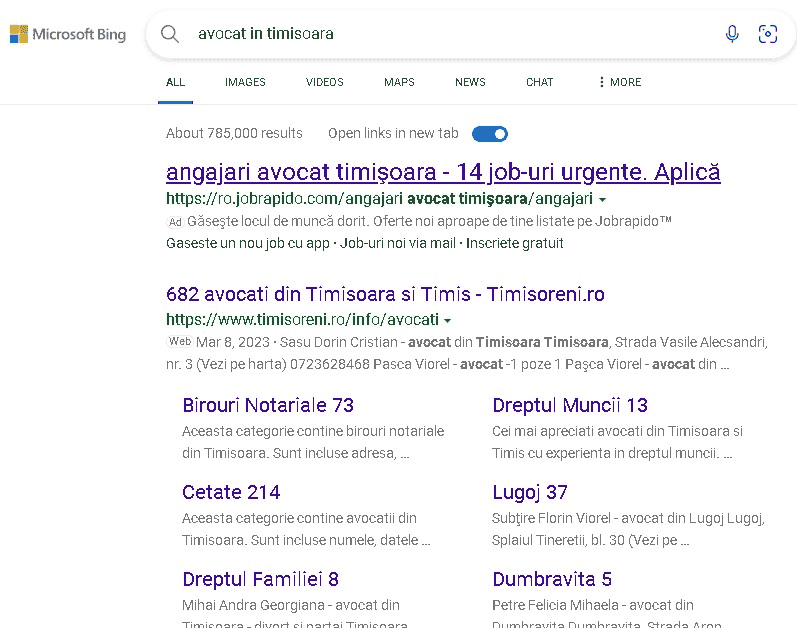797x628 pixels.
Task: Click the search box with avocat query
Action: click(x=450, y=34)
